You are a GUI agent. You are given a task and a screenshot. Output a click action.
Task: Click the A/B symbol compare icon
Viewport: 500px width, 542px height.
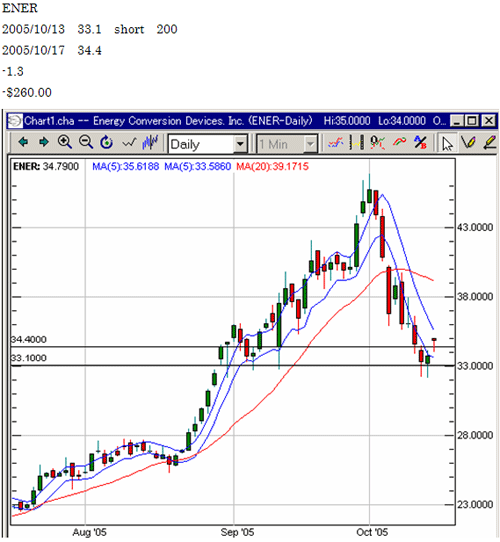[x=420, y=142]
